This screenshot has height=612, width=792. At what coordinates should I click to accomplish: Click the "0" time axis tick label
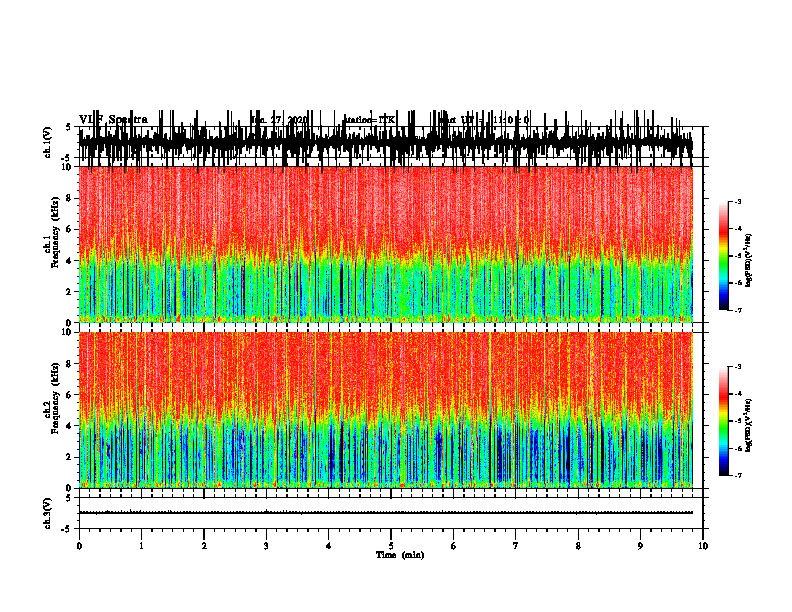pyautogui.click(x=79, y=546)
